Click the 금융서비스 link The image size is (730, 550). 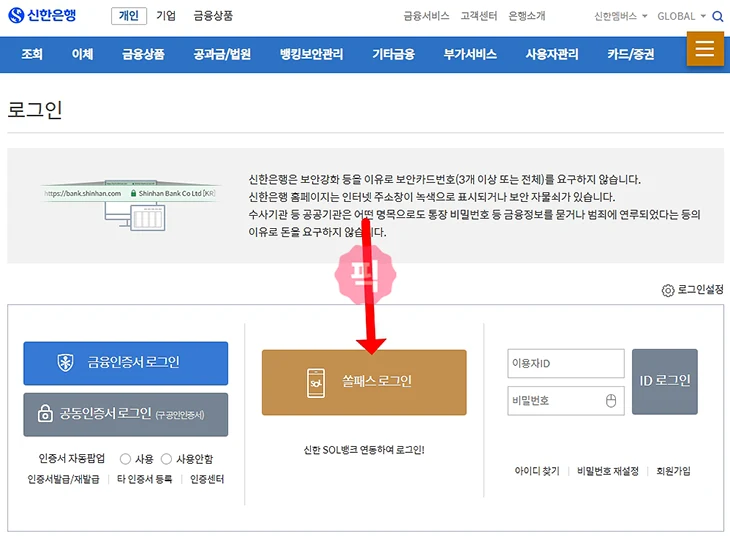tap(426, 16)
